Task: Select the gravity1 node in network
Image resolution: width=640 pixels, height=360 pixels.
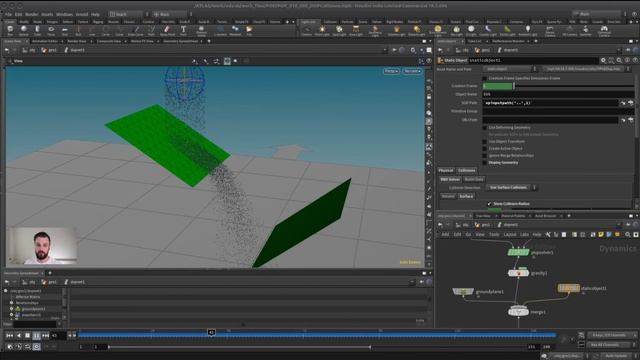Action: coord(518,273)
